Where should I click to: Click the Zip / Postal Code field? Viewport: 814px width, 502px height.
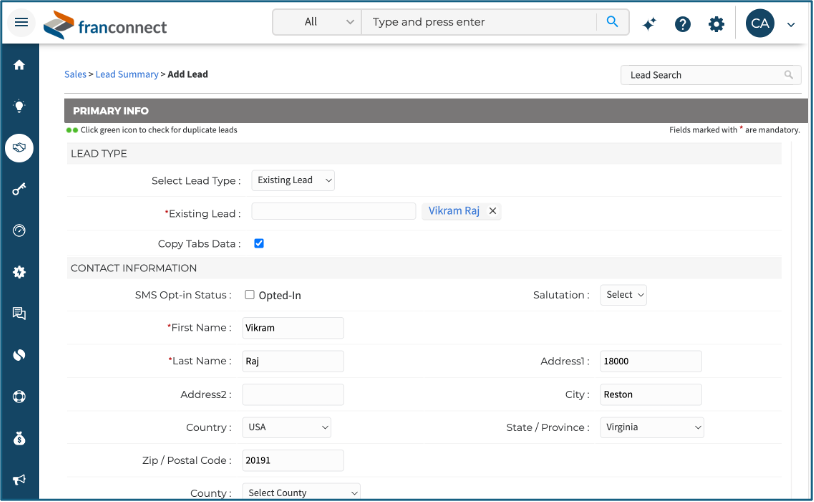[x=293, y=460]
